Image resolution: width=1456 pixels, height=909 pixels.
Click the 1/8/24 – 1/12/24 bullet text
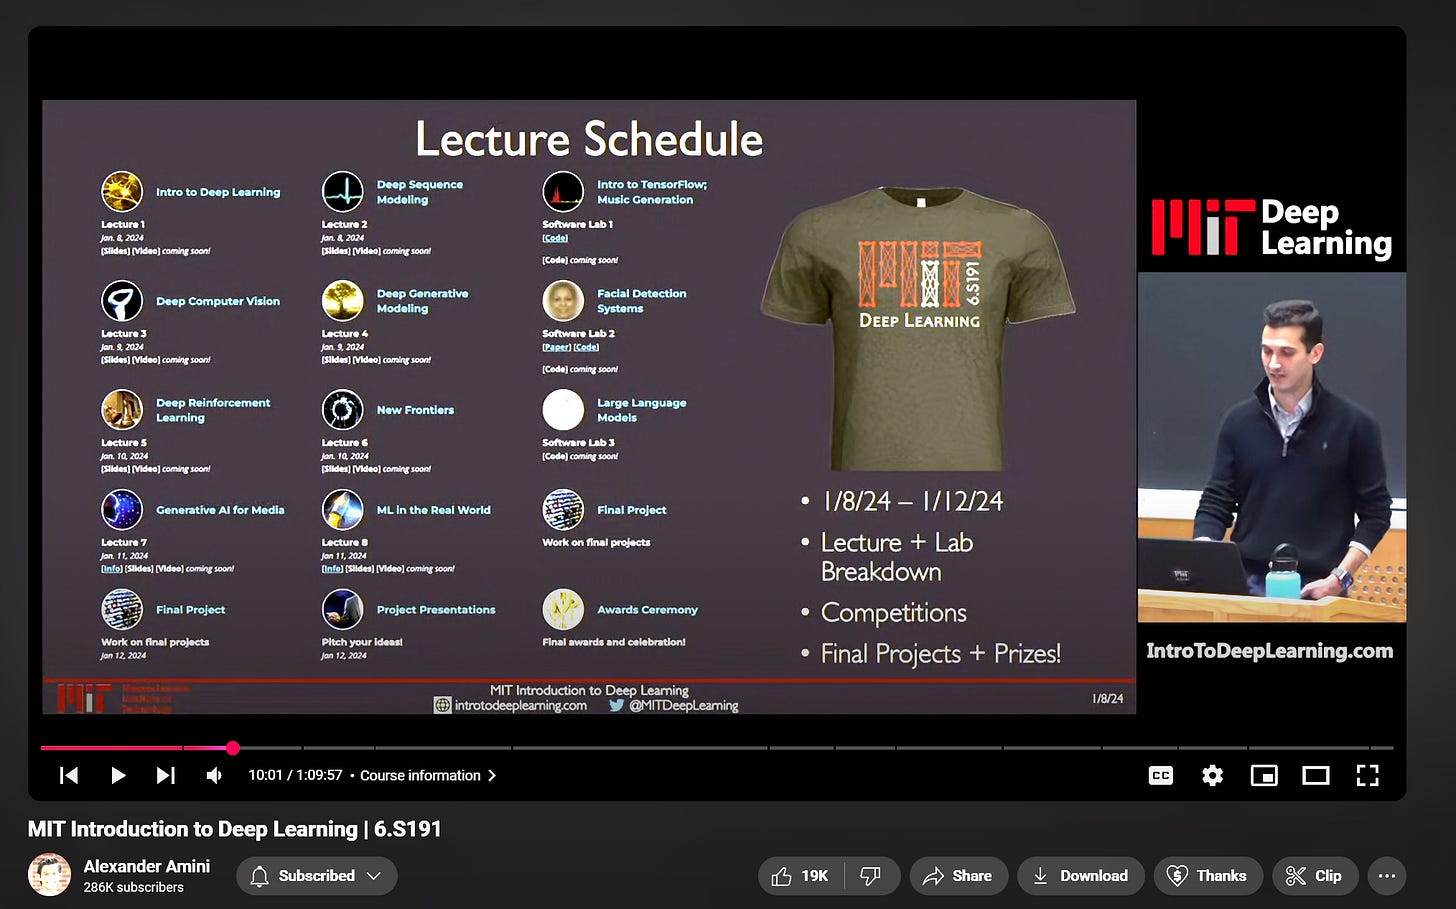pyautogui.click(x=912, y=501)
